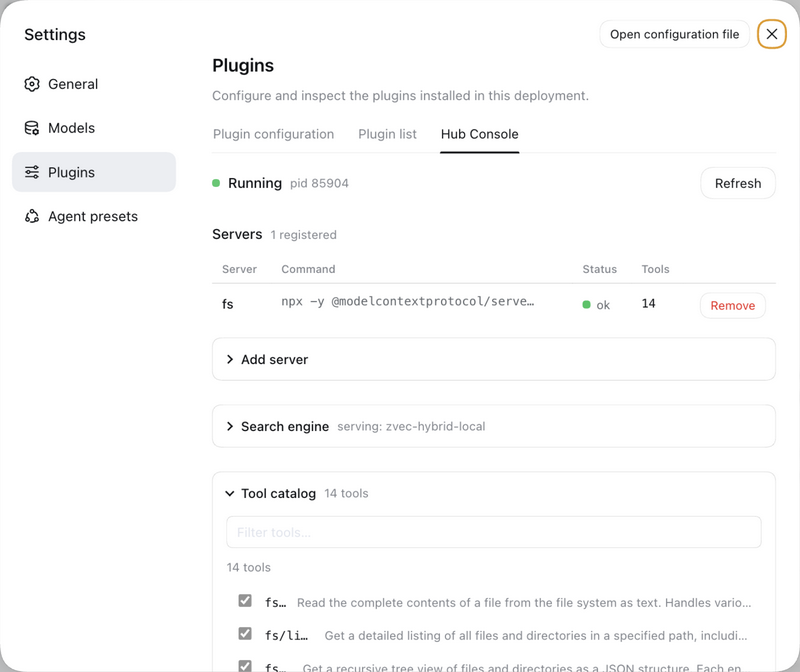Open General settings section

tap(94, 84)
